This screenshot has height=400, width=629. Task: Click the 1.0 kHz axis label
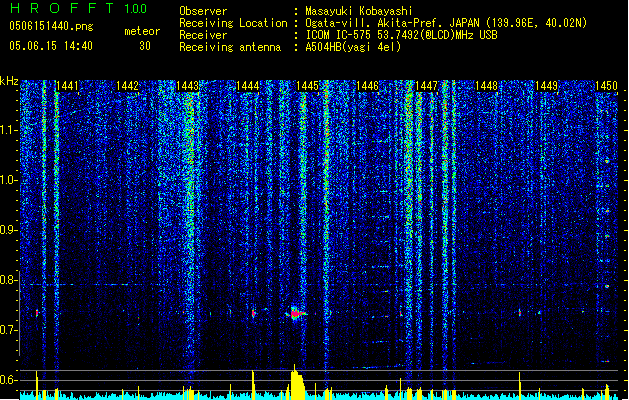(x=8, y=180)
